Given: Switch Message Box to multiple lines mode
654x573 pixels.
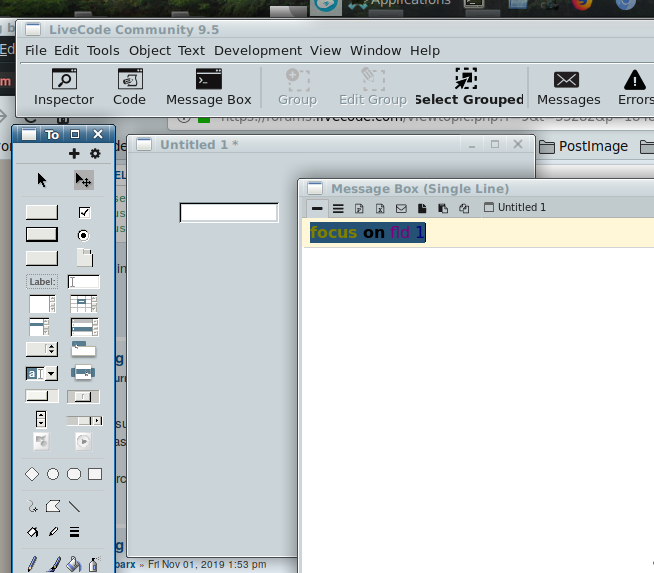Looking at the screenshot, I should 338,208.
